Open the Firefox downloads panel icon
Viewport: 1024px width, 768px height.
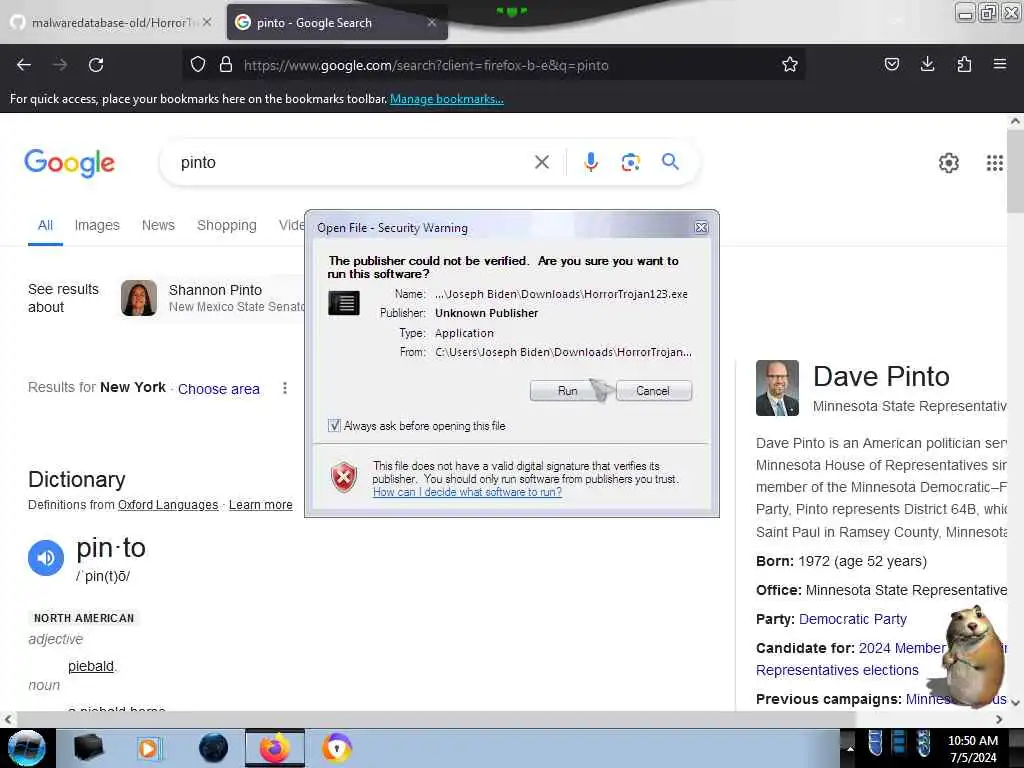tap(927, 65)
